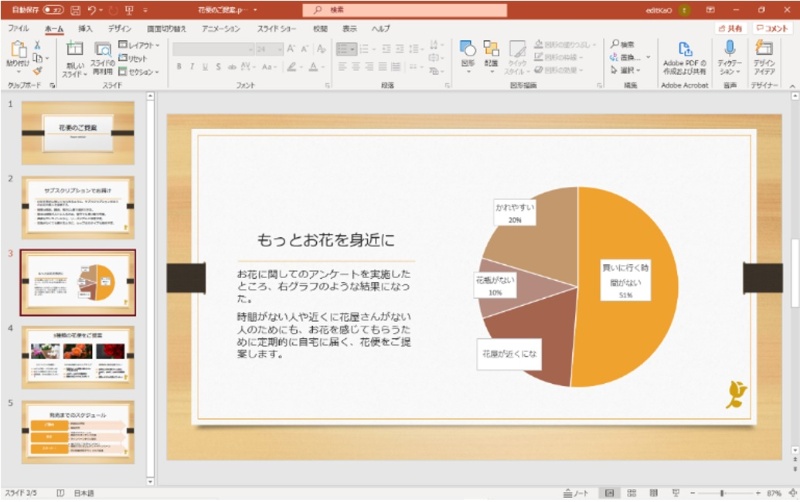The height and width of the screenshot is (502, 800).
Task: Click the Adobe PDF の作成および共有 icon
Action: (685, 50)
